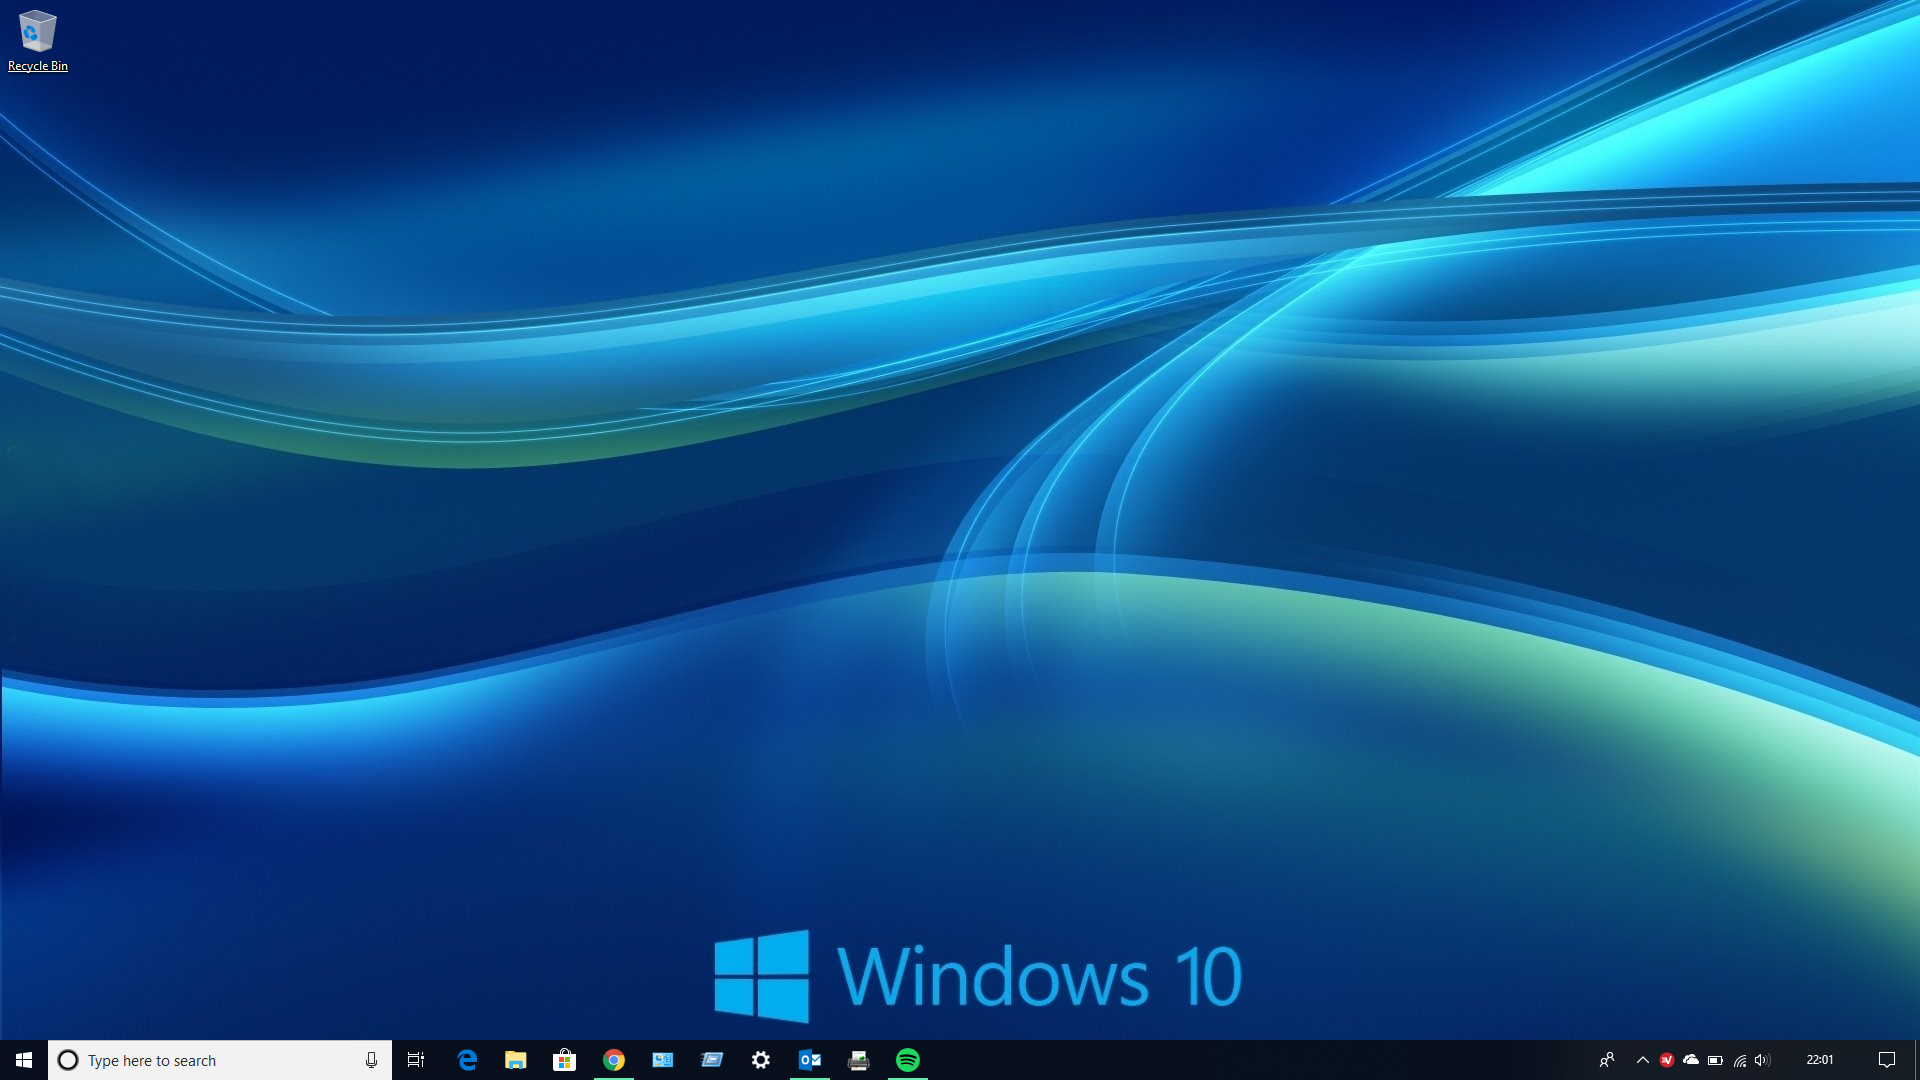1920x1080 pixels.
Task: Activate the search microphone icon
Action: pos(371,1060)
